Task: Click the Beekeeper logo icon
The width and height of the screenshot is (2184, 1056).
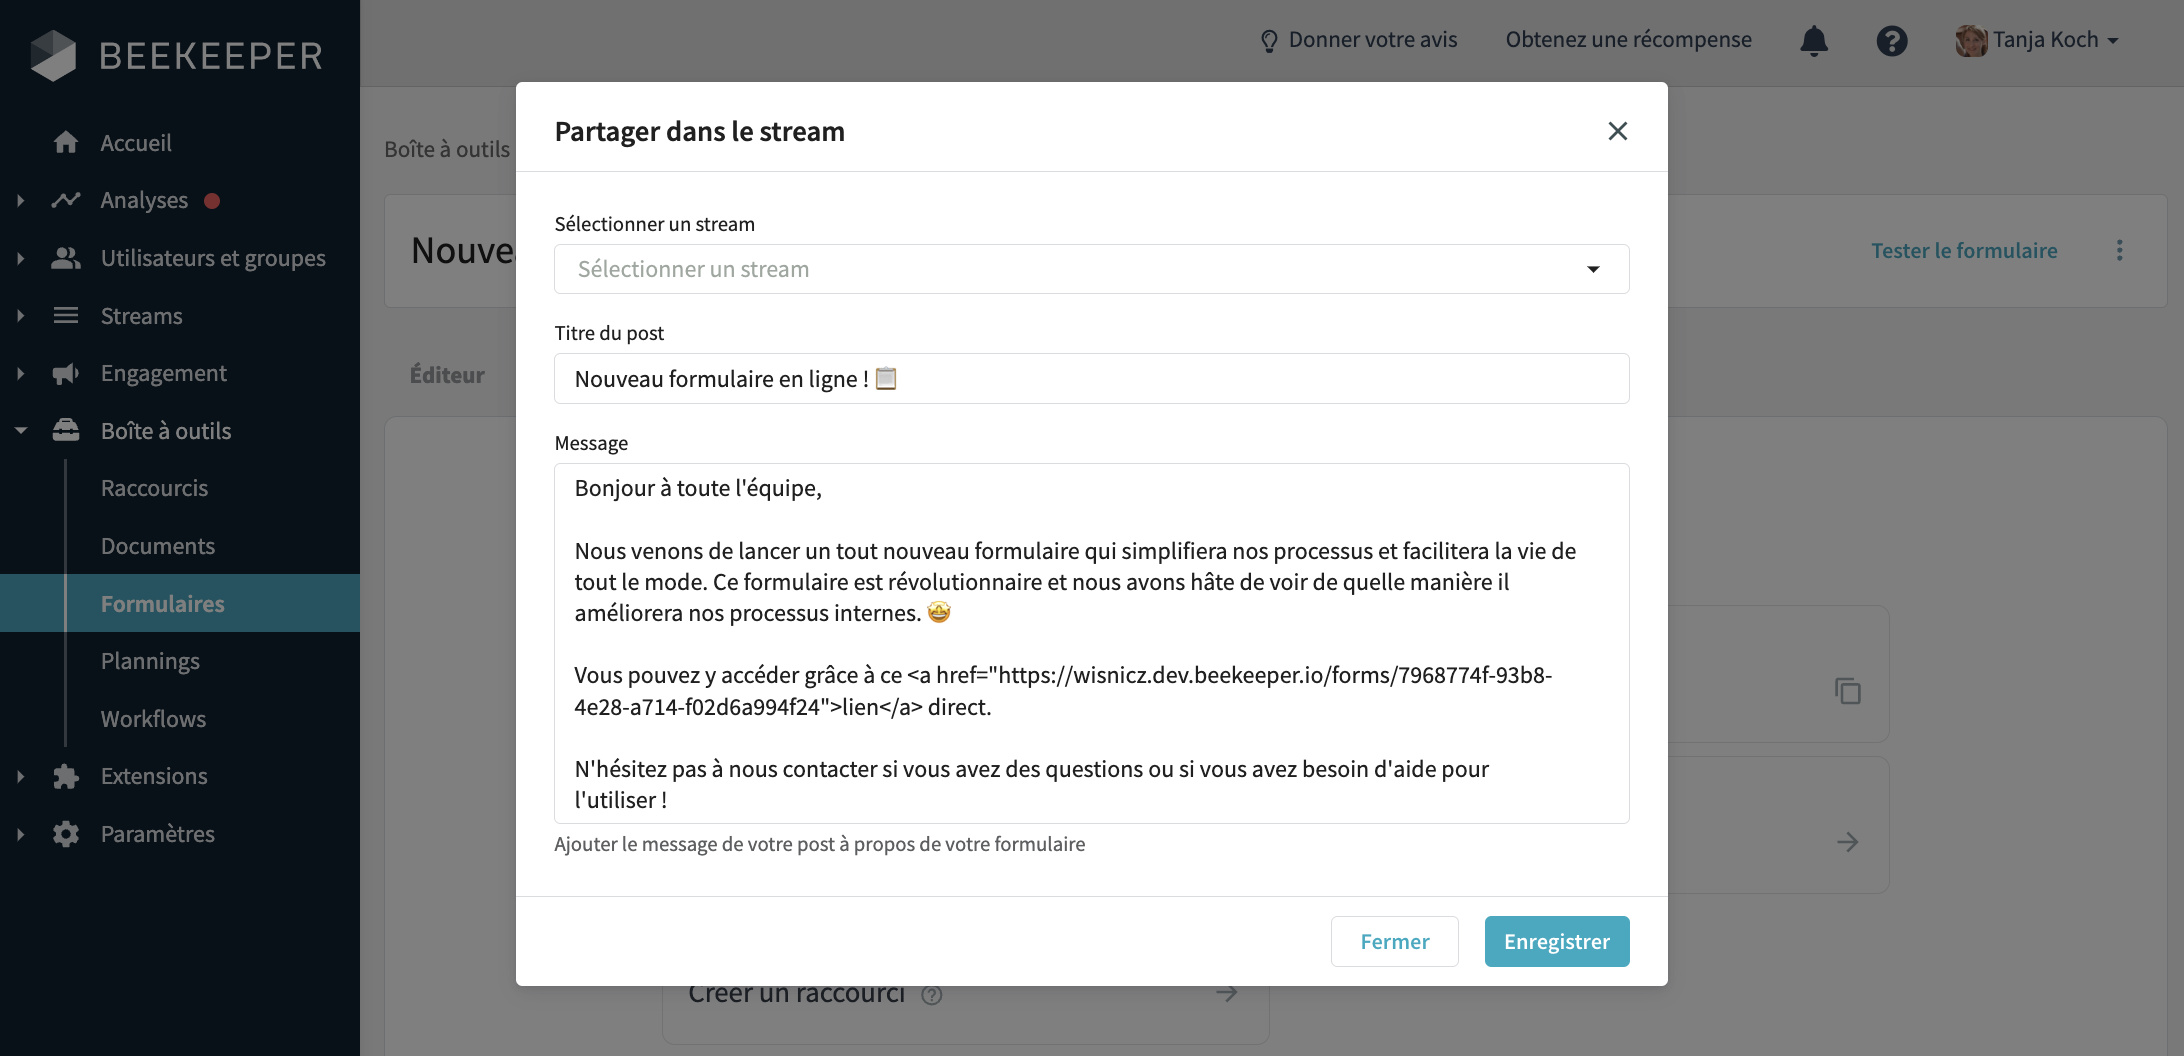Action: pyautogui.click(x=55, y=55)
